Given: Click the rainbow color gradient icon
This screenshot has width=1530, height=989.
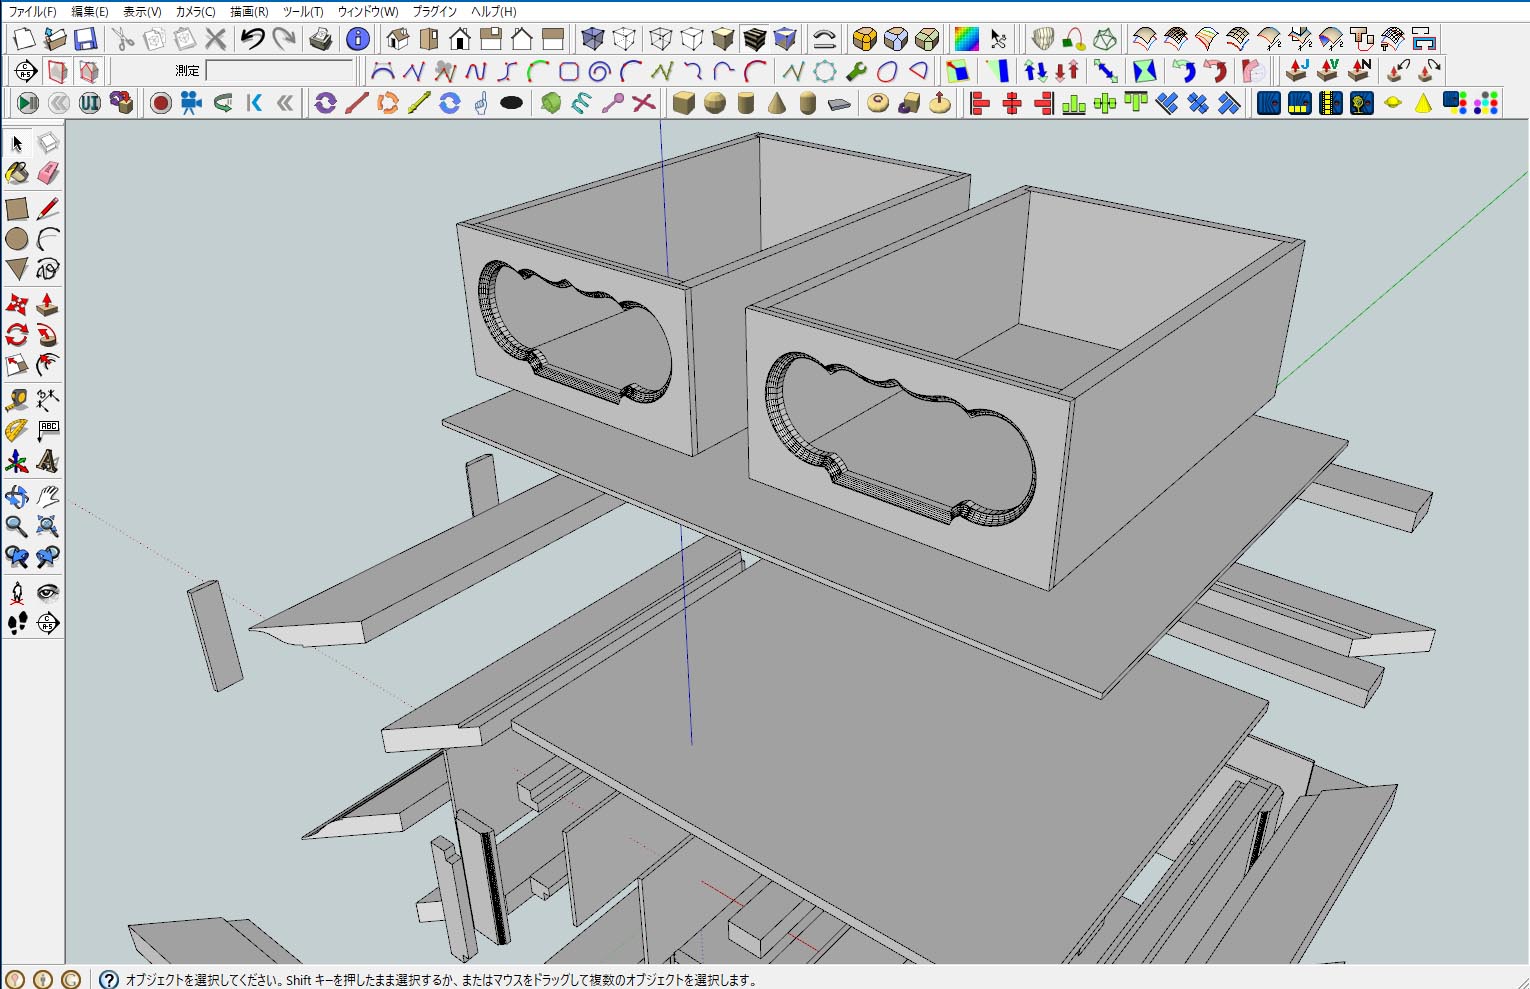Looking at the screenshot, I should (x=966, y=39).
